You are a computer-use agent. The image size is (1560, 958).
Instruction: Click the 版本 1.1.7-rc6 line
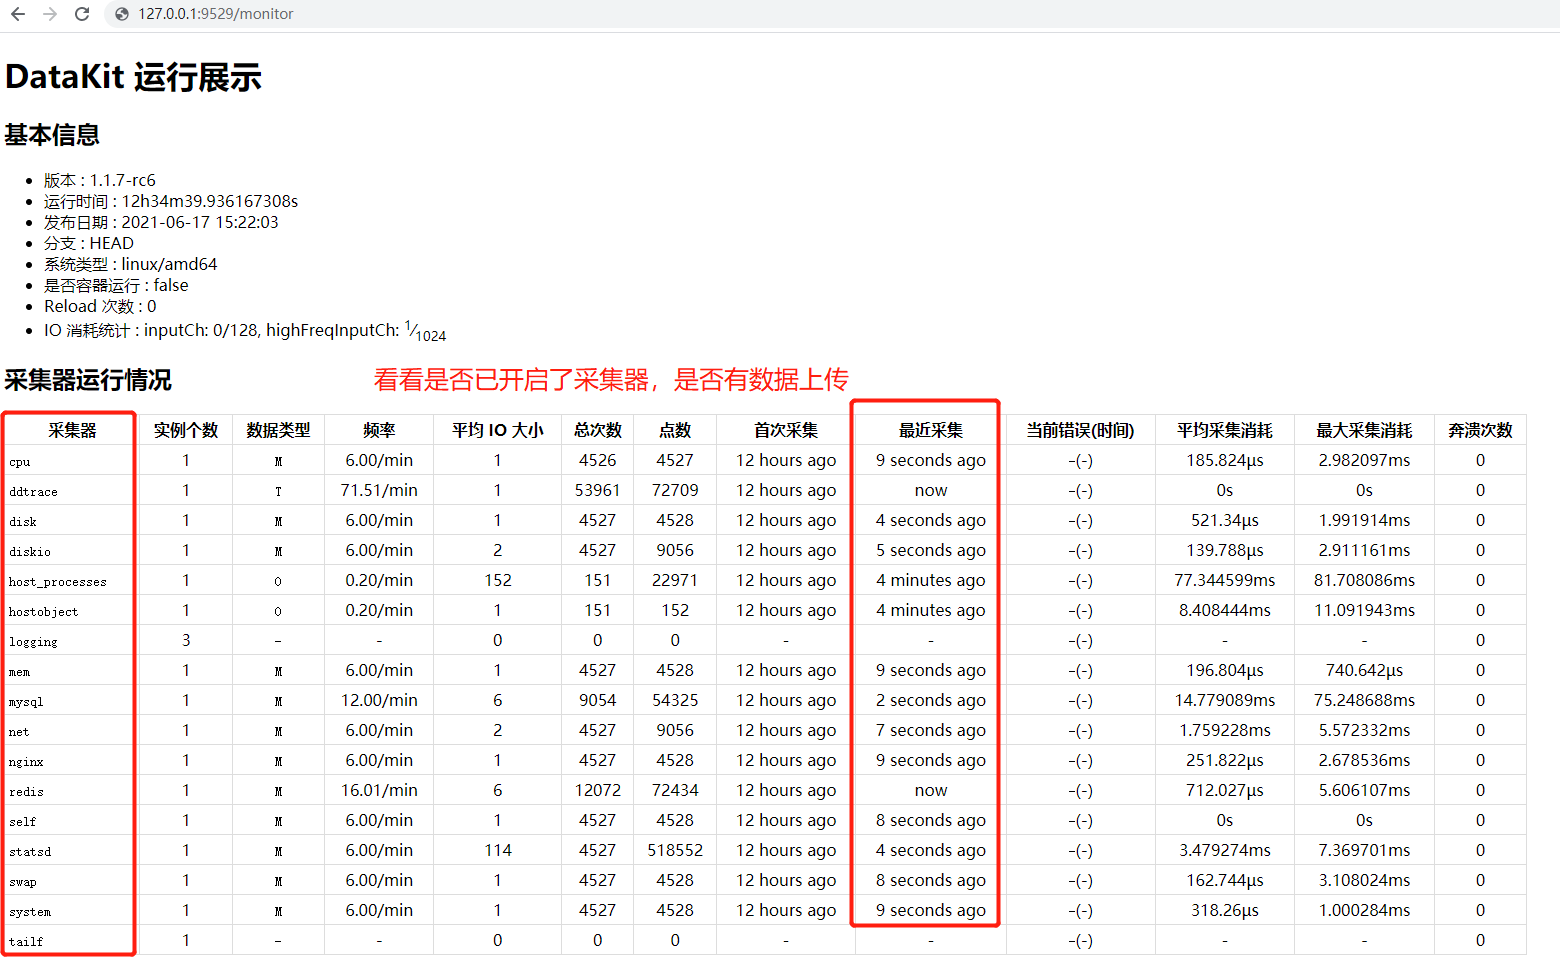(100, 180)
